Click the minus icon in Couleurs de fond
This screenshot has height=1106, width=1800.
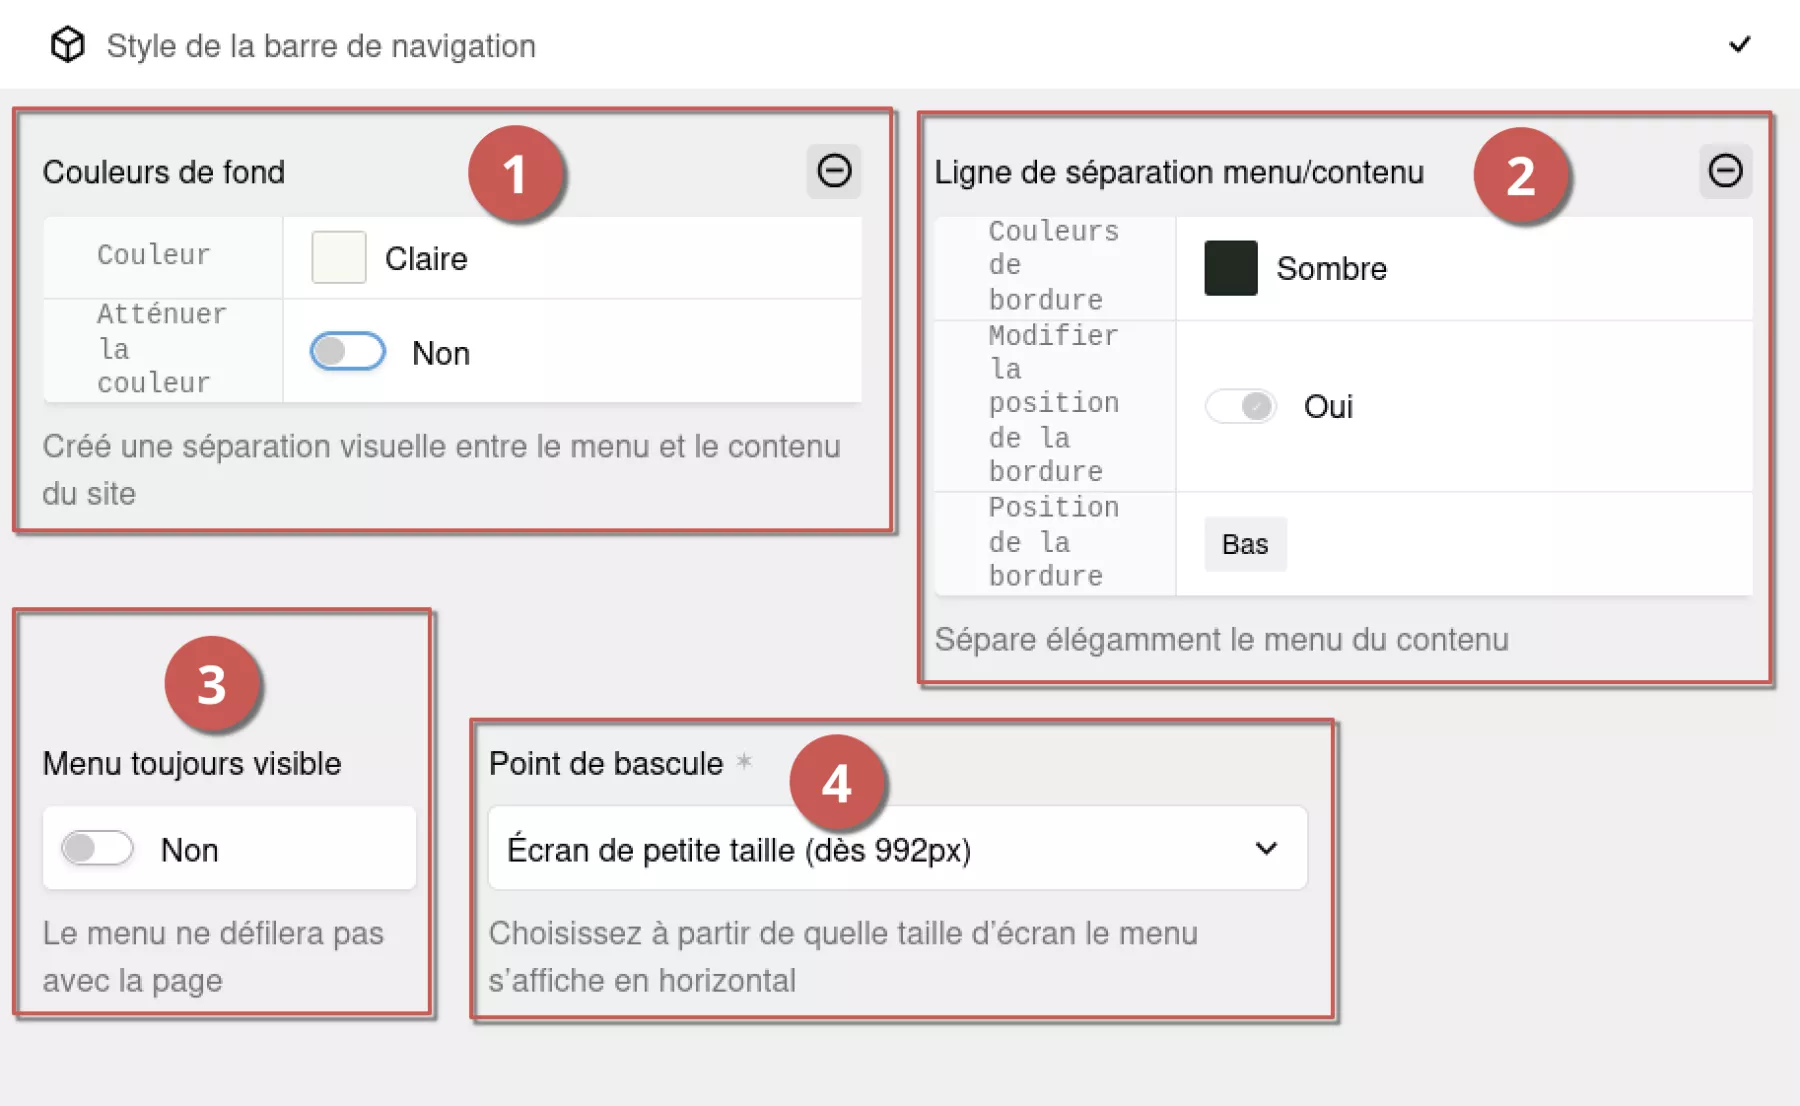pyautogui.click(x=834, y=171)
